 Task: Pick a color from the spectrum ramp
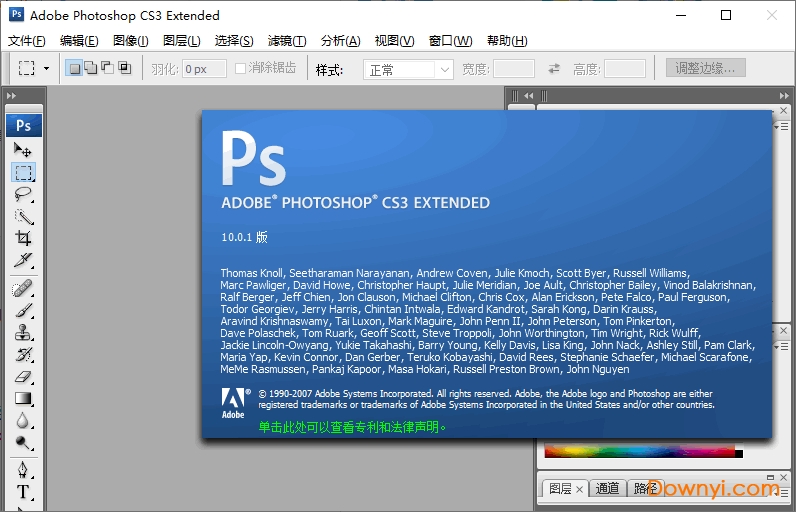tap(640, 452)
